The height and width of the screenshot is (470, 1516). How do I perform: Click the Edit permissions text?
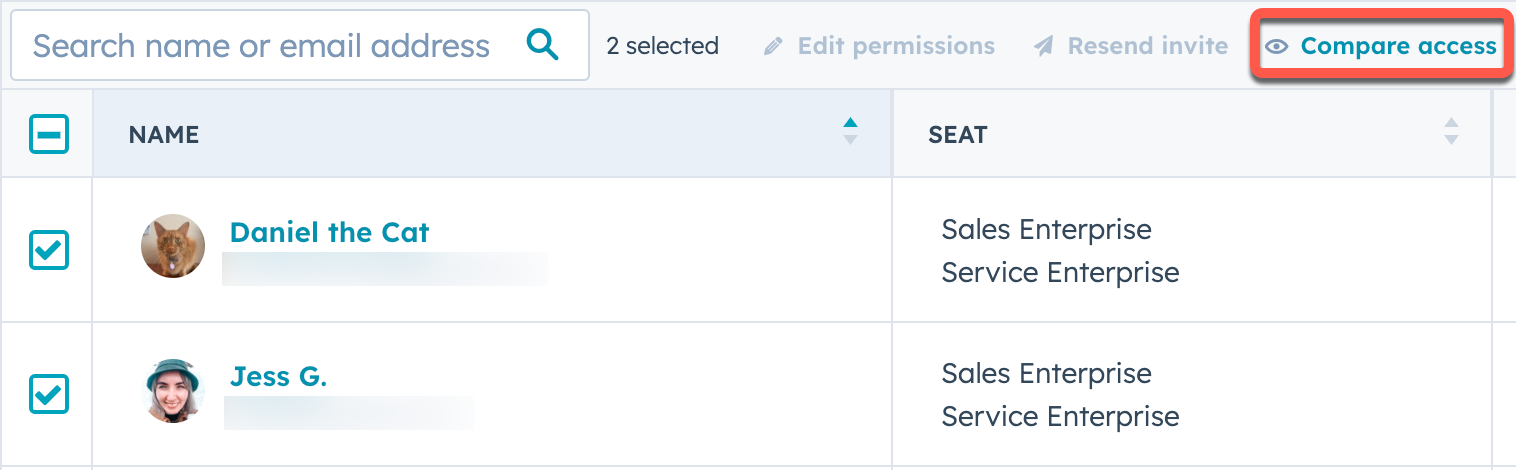[x=896, y=46]
